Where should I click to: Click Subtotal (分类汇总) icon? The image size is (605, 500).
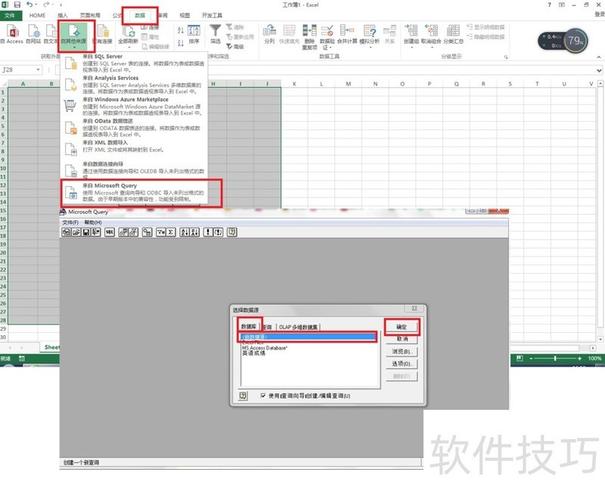tap(453, 34)
